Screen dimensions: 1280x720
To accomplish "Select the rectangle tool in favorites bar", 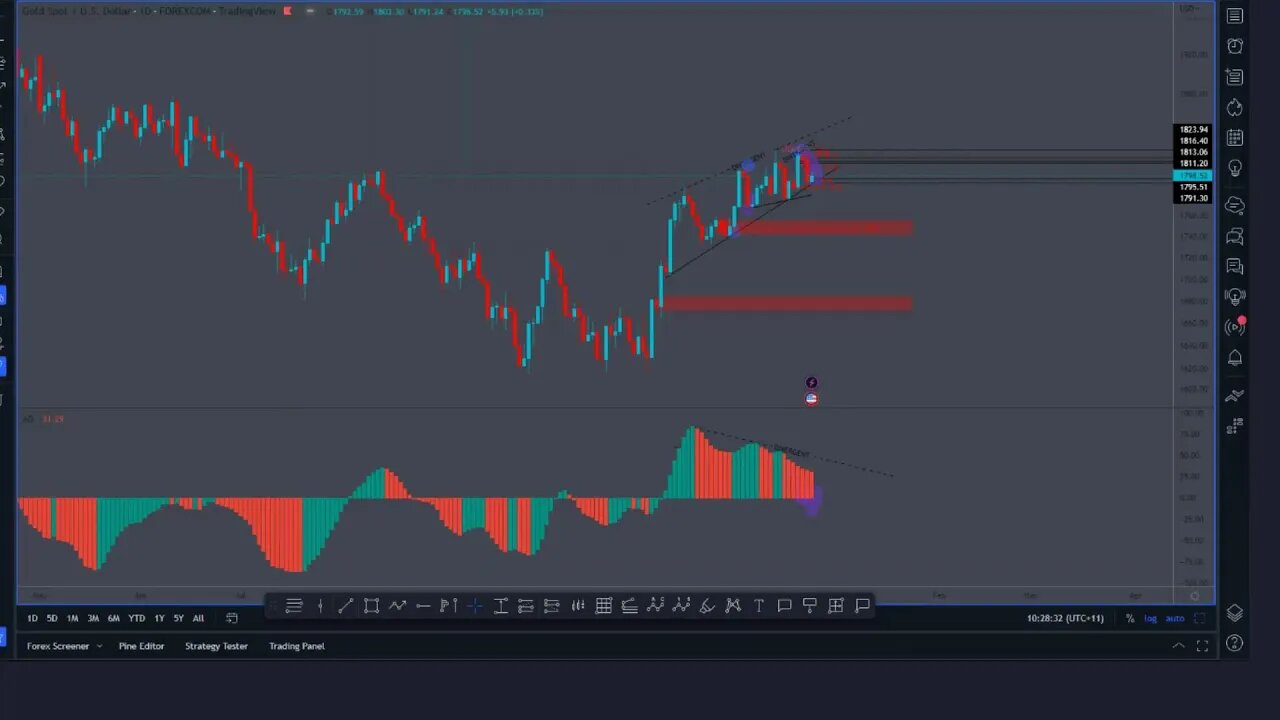I will click(x=371, y=605).
